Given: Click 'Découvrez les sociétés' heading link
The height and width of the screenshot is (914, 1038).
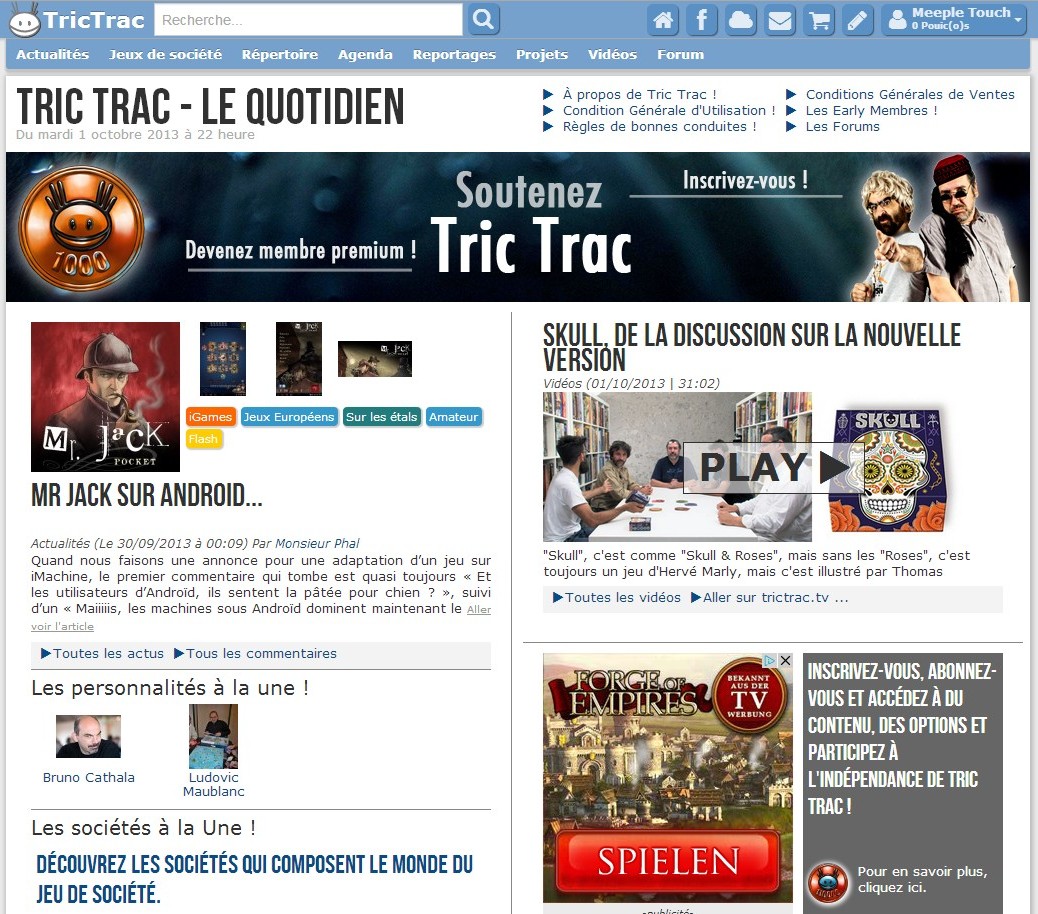Looking at the screenshot, I should pyautogui.click(x=255, y=879).
